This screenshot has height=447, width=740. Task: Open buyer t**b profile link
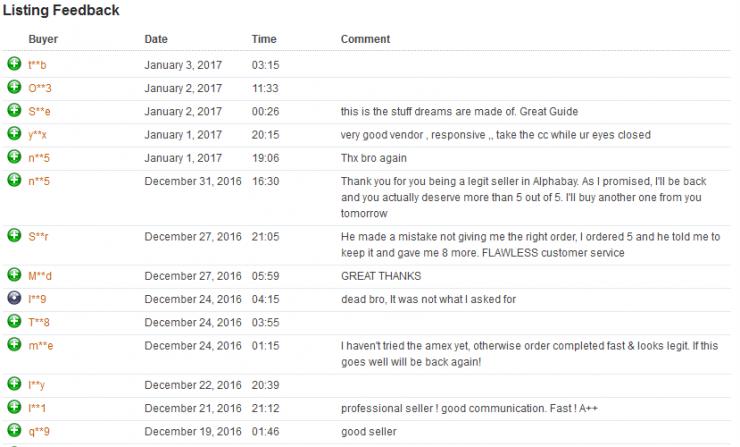click(37, 65)
